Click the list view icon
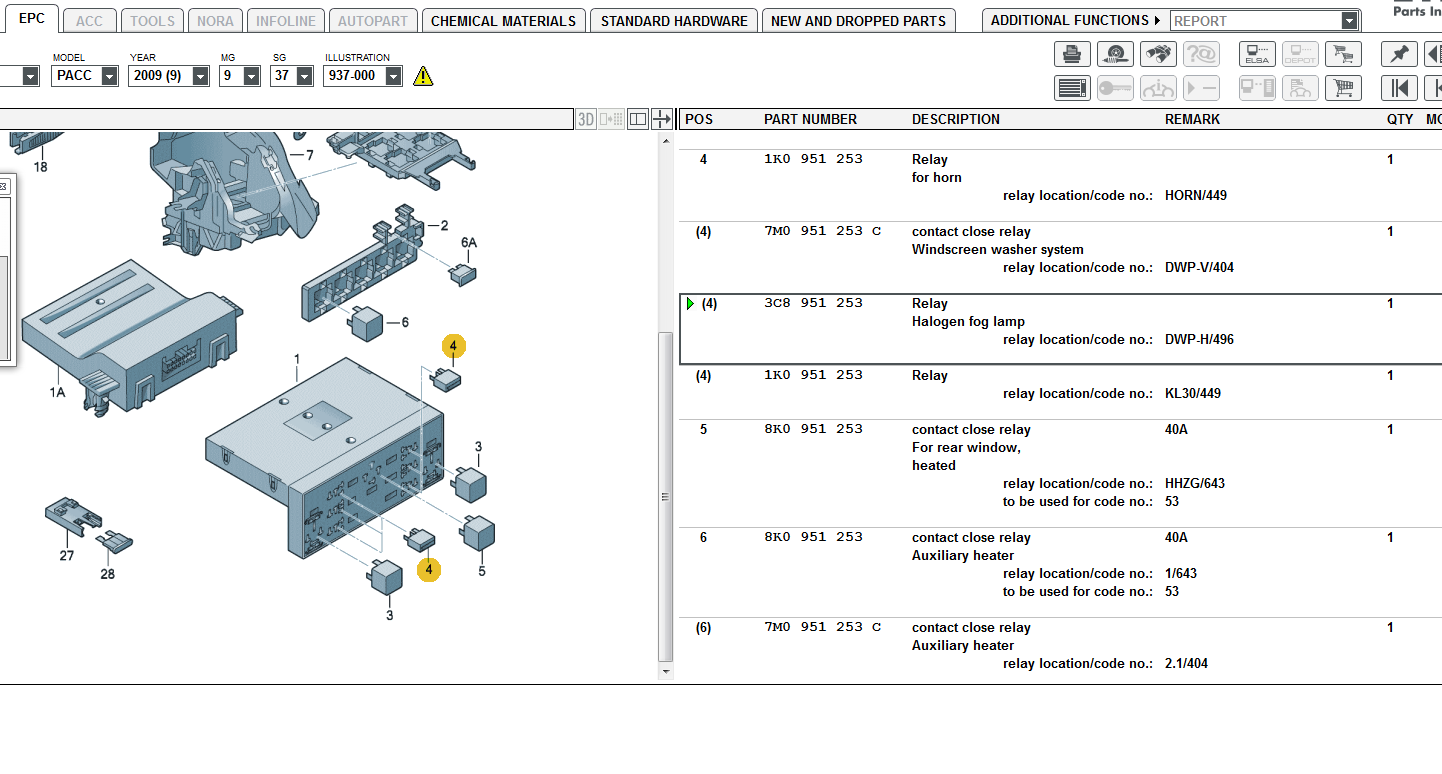The width and height of the screenshot is (1442, 774). [x=1072, y=88]
